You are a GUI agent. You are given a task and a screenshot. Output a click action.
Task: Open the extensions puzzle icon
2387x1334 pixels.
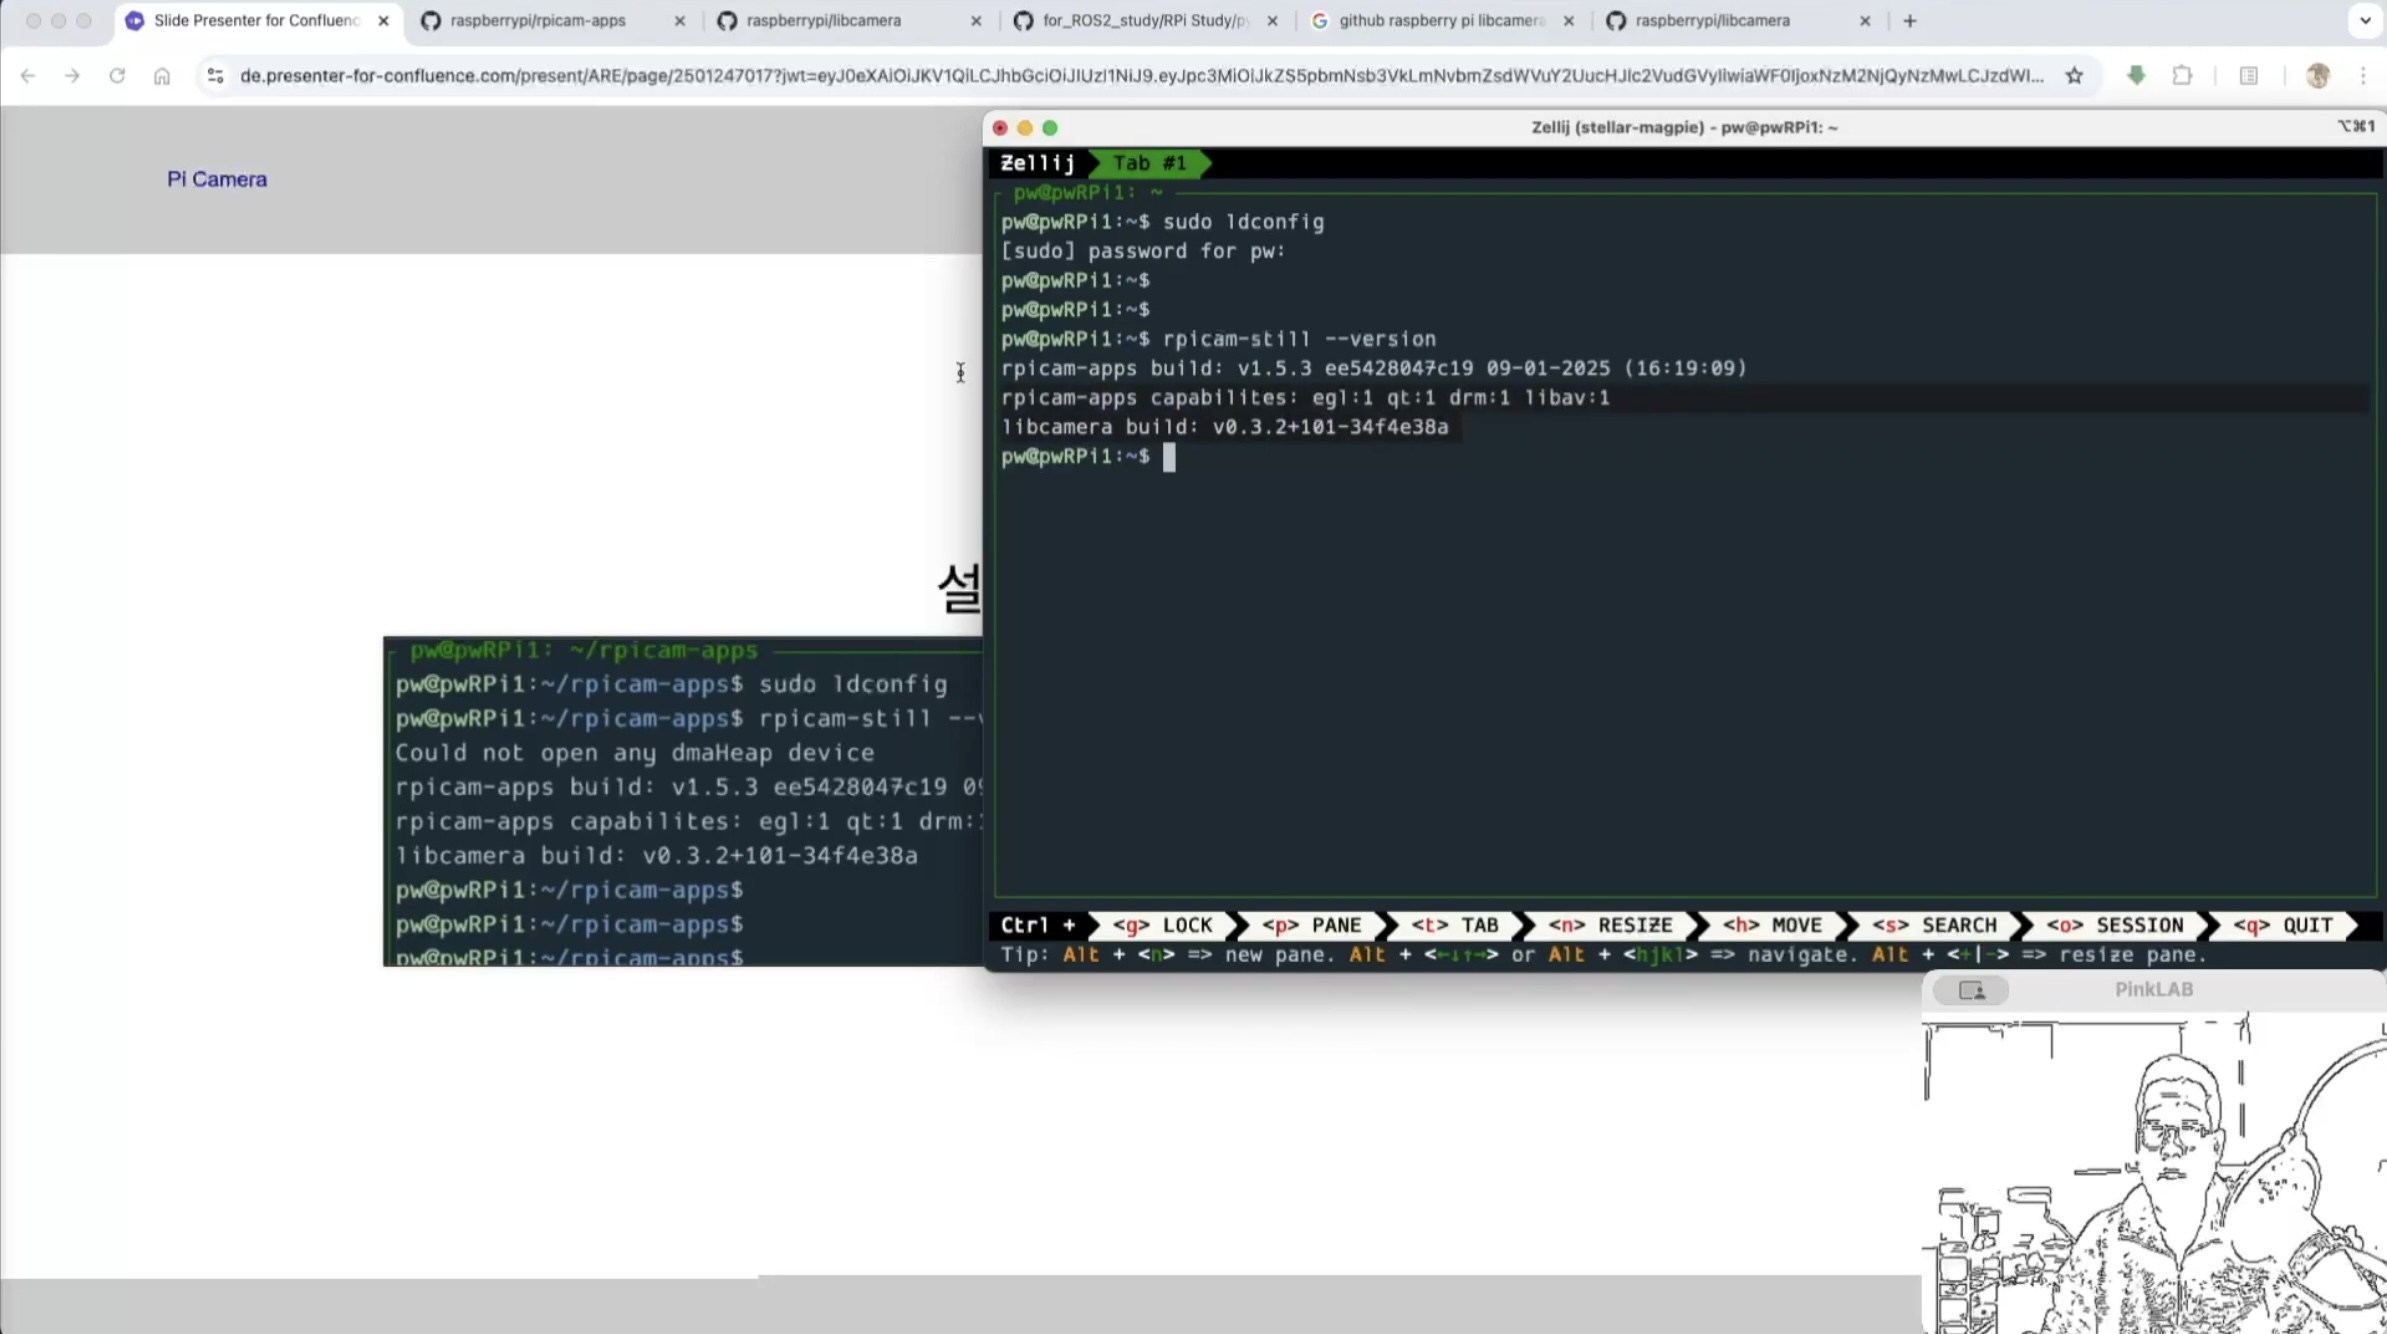coord(2182,76)
